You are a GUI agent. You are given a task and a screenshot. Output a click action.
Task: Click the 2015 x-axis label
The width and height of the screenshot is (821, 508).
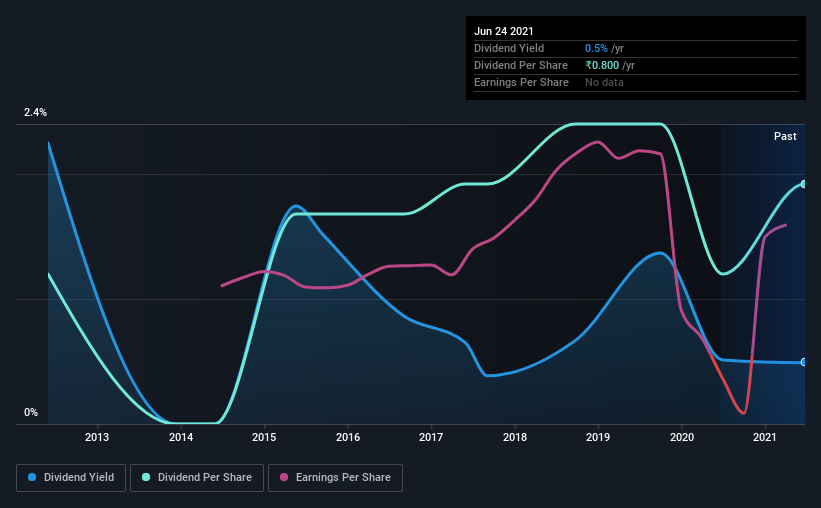[264, 437]
